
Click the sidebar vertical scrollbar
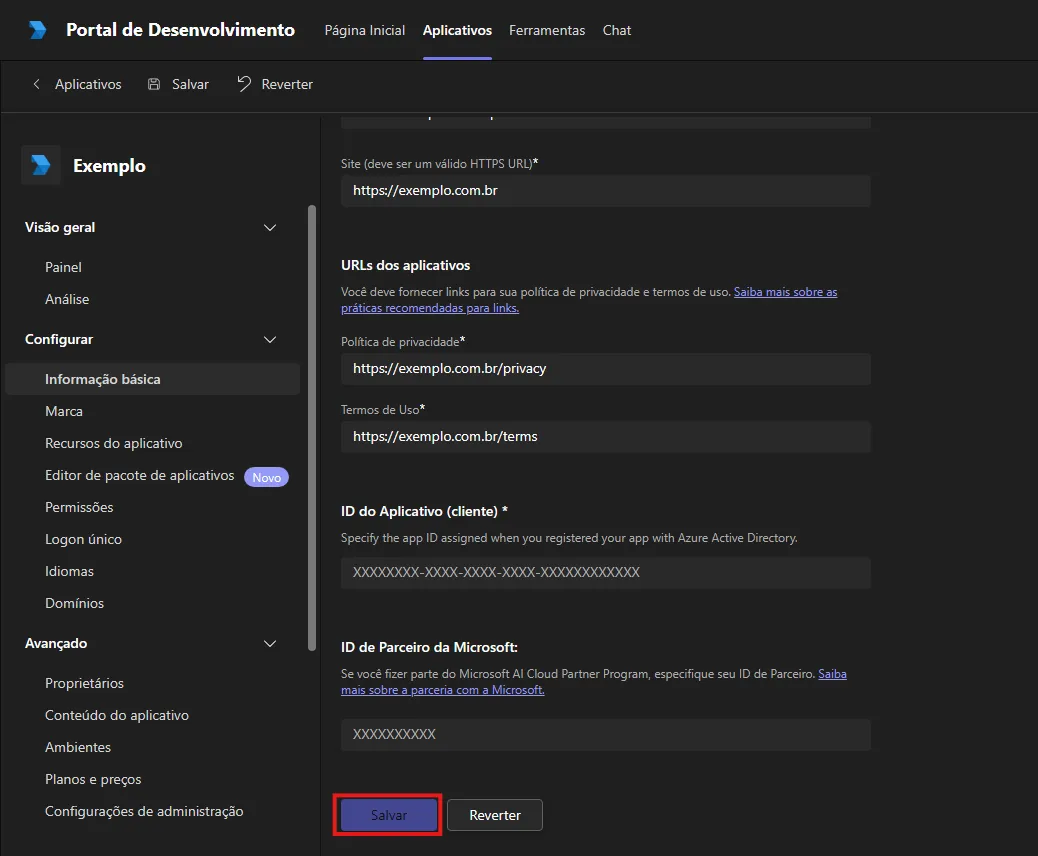pyautogui.click(x=312, y=428)
